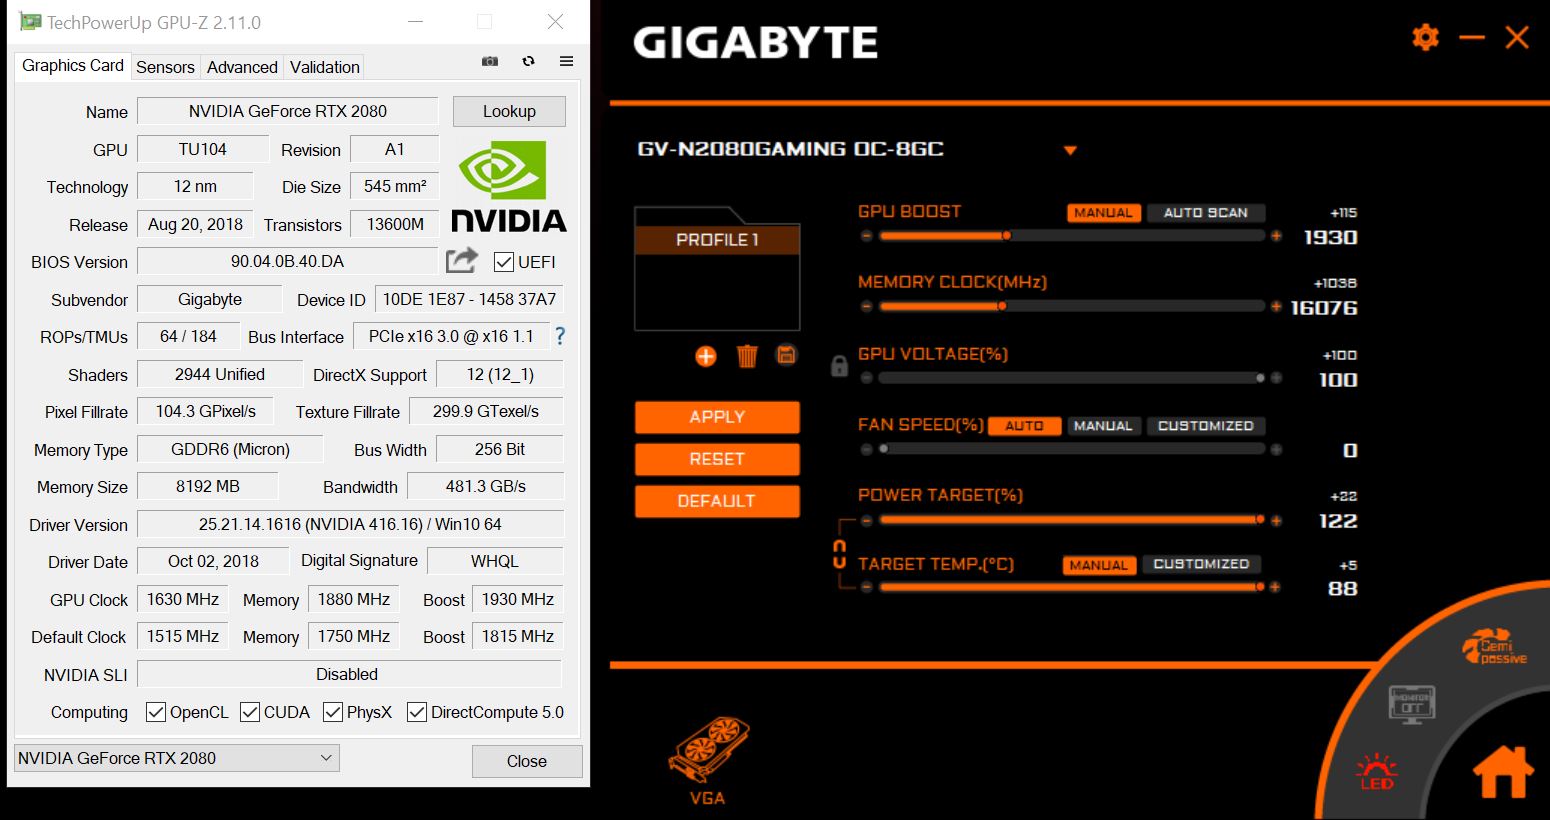Save profile using the disk icon
The image size is (1550, 820).
click(x=787, y=355)
